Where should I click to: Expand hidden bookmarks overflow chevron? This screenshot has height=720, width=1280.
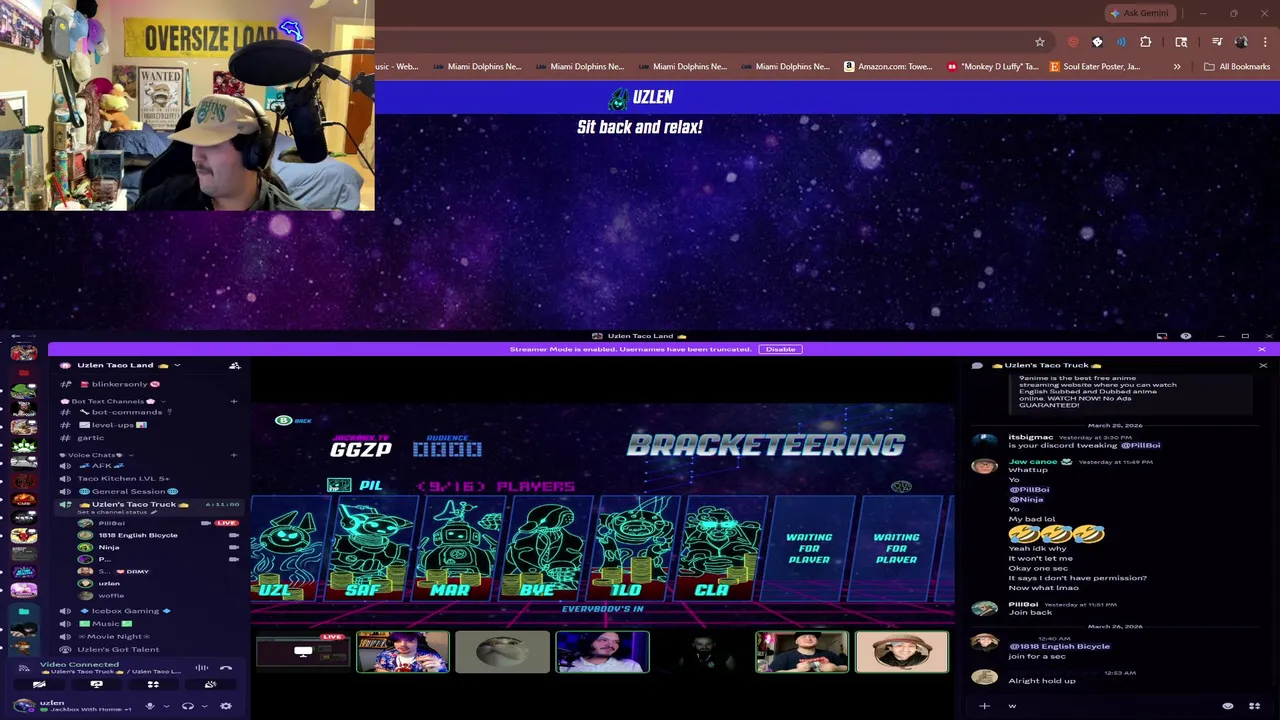tap(1177, 67)
